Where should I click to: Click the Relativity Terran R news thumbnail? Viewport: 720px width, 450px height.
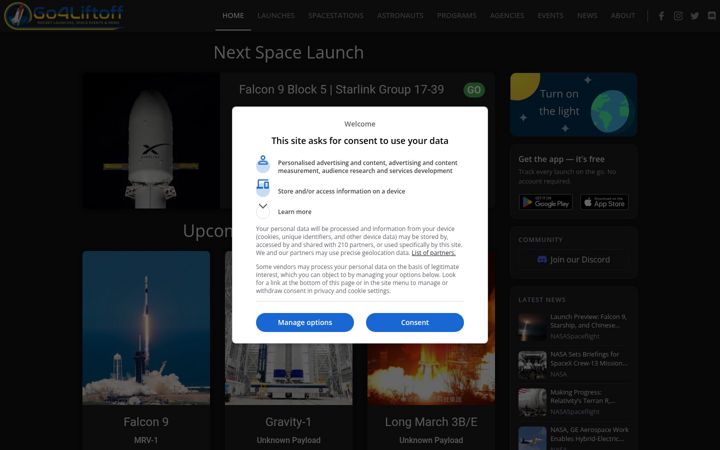532,402
